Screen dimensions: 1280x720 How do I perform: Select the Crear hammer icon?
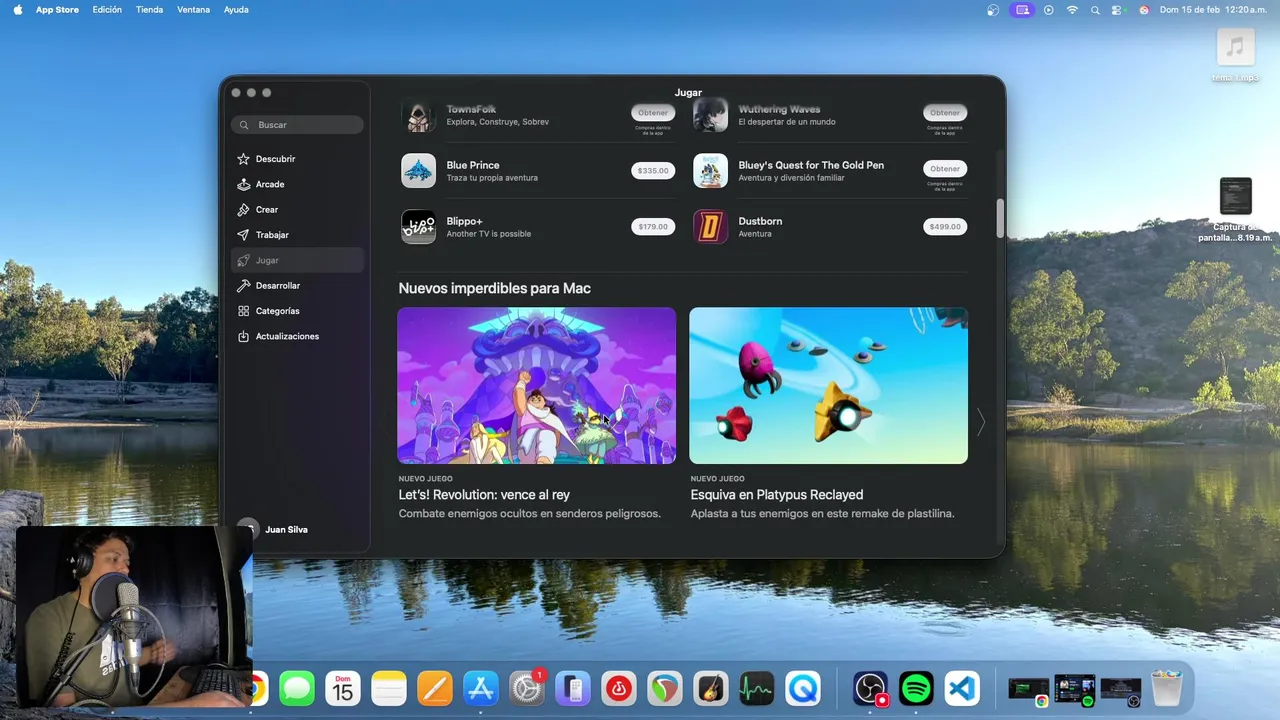(243, 210)
